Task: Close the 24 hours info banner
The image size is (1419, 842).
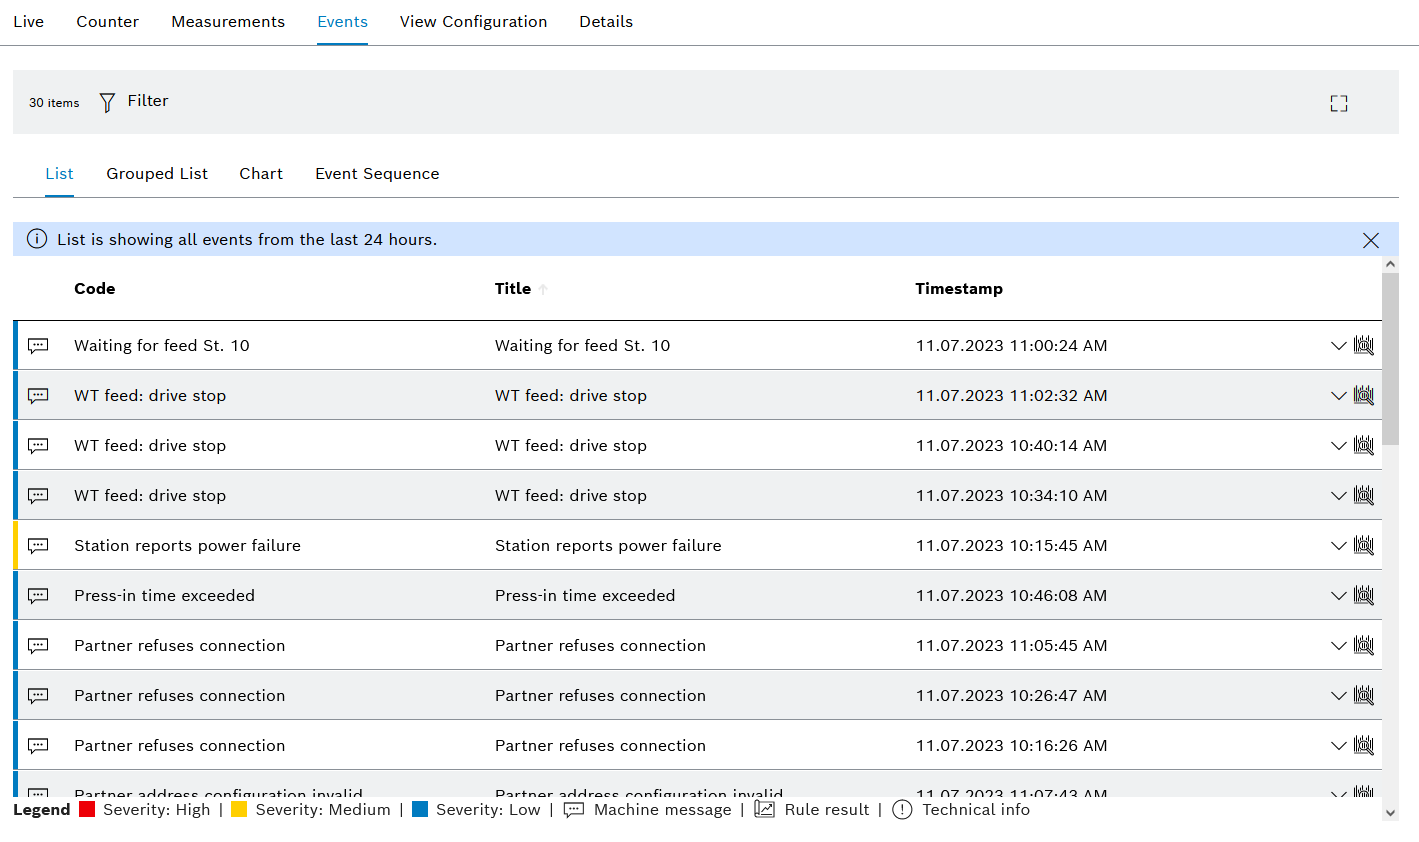Action: click(1371, 240)
